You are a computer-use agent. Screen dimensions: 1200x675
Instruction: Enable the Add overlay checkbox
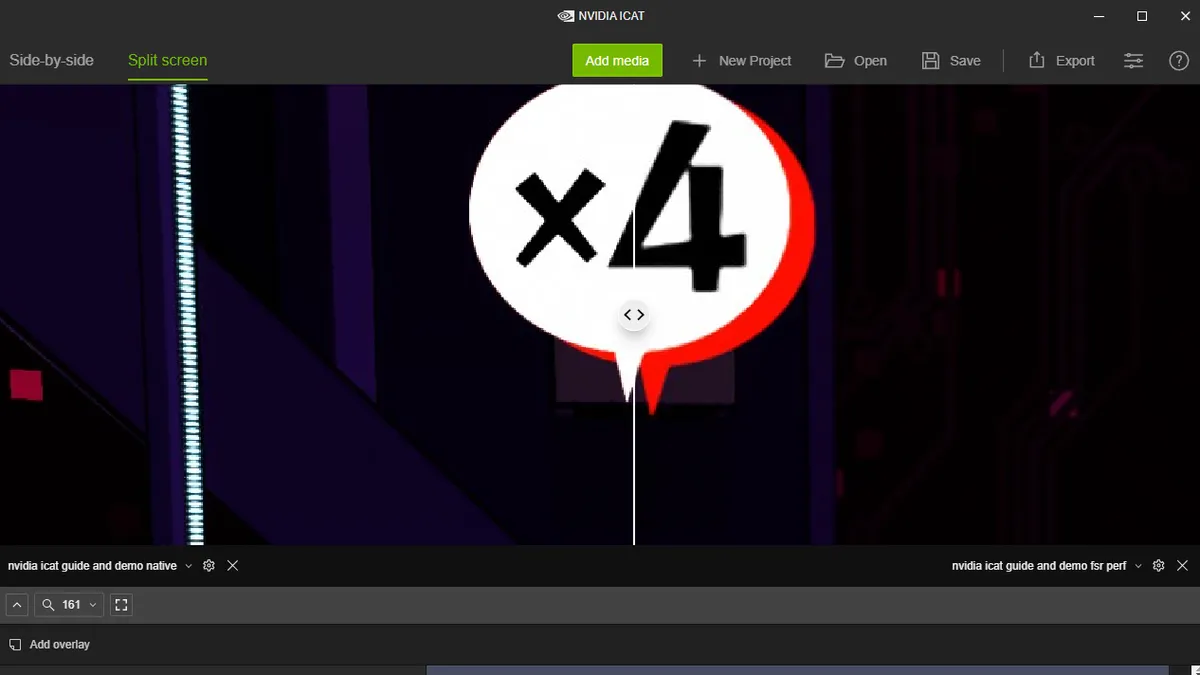point(15,645)
